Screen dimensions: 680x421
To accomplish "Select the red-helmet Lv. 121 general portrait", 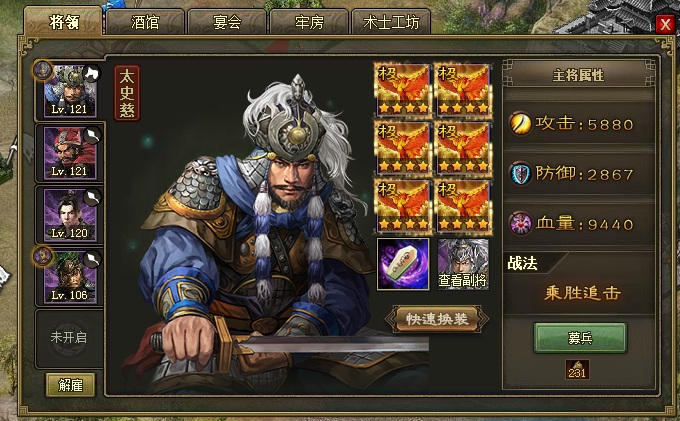I will click(70, 153).
